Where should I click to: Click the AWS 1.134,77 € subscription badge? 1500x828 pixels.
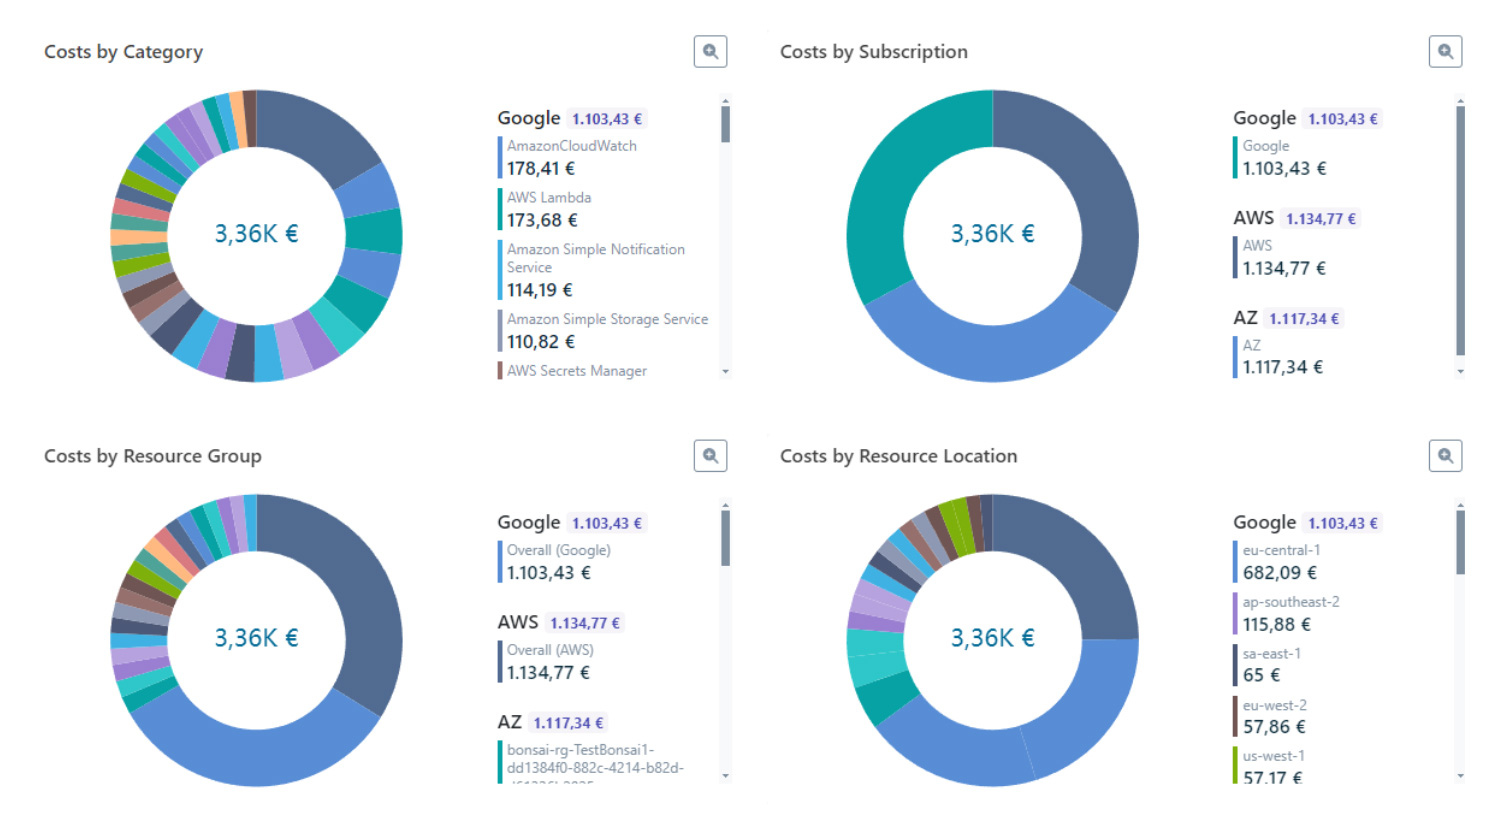[x=1320, y=219]
